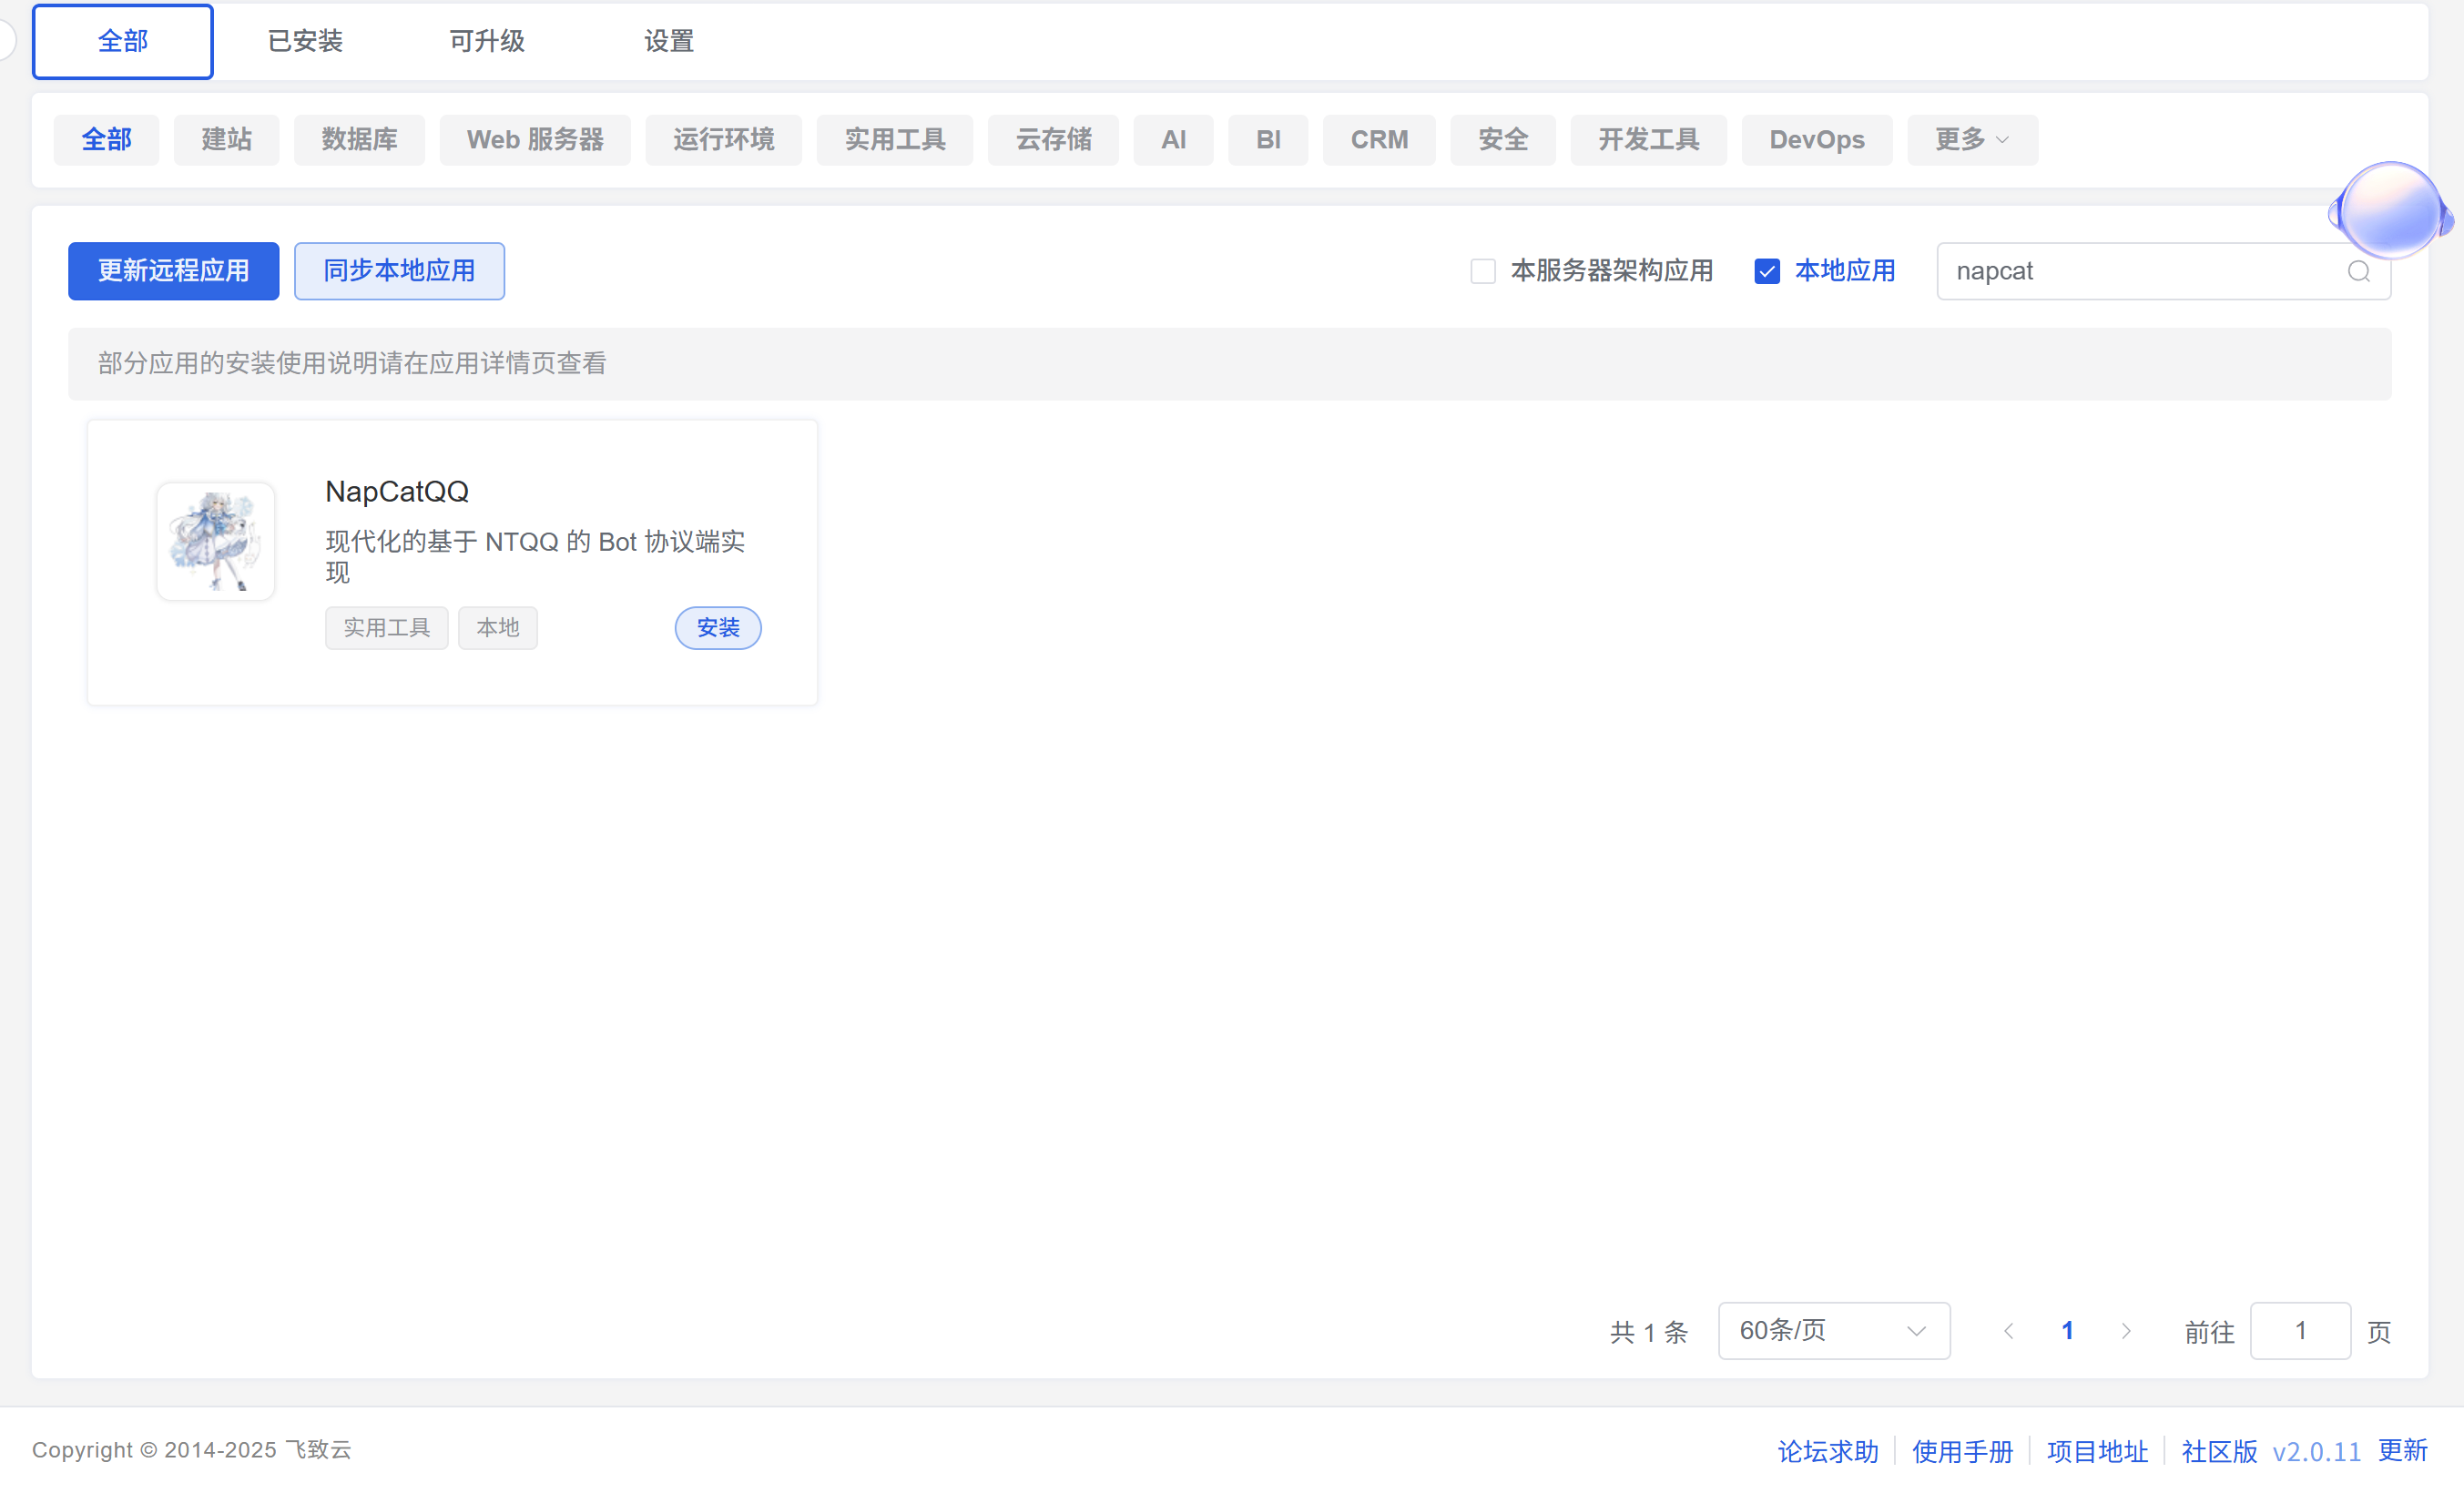The image size is (2464, 1493).
Task: Enable 本服务器架构应用 checkbox
Action: coord(1482,271)
